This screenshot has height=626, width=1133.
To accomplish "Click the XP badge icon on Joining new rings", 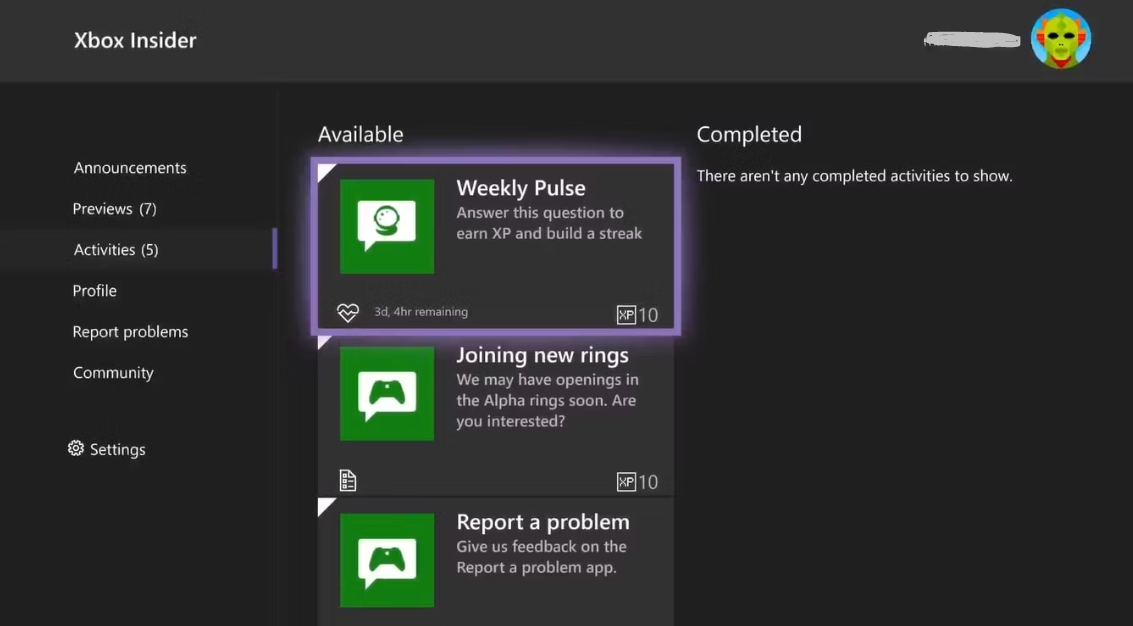I will 626,481.
